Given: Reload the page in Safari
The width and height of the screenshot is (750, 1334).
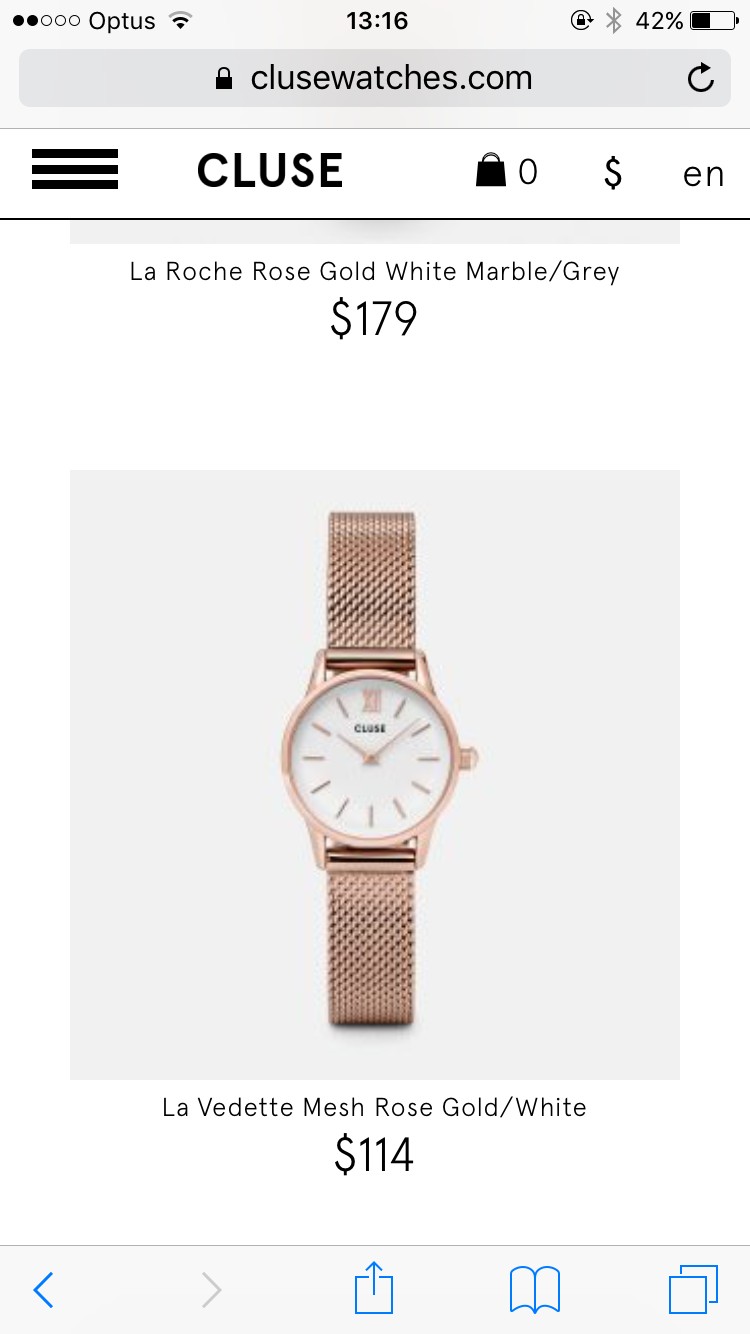Looking at the screenshot, I should click(x=701, y=78).
